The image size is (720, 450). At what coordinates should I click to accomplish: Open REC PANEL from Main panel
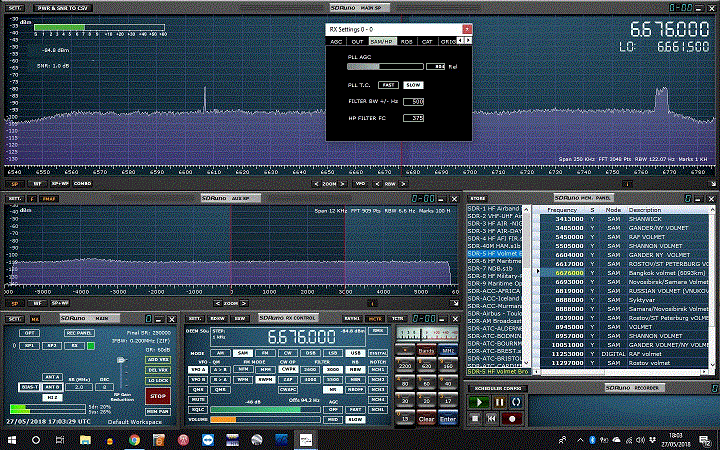click(x=79, y=333)
